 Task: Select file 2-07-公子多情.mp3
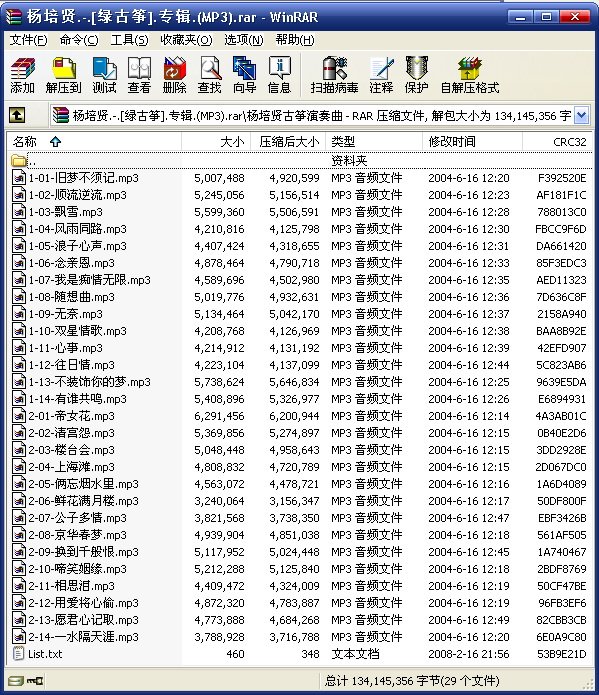click(x=78, y=518)
